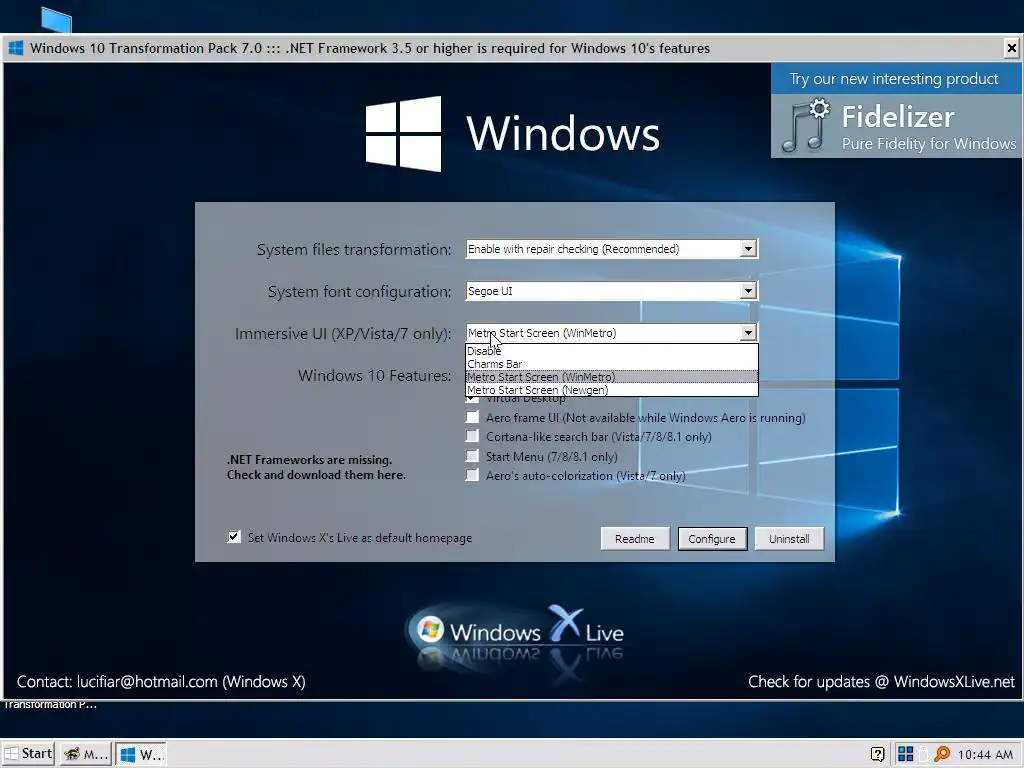Click the help balloon icon in the taskbar
The image size is (1024, 768).
point(878,754)
